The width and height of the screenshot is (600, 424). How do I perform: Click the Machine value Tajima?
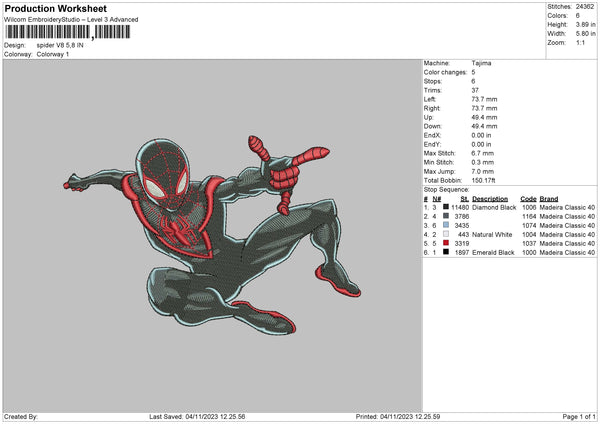pos(480,63)
